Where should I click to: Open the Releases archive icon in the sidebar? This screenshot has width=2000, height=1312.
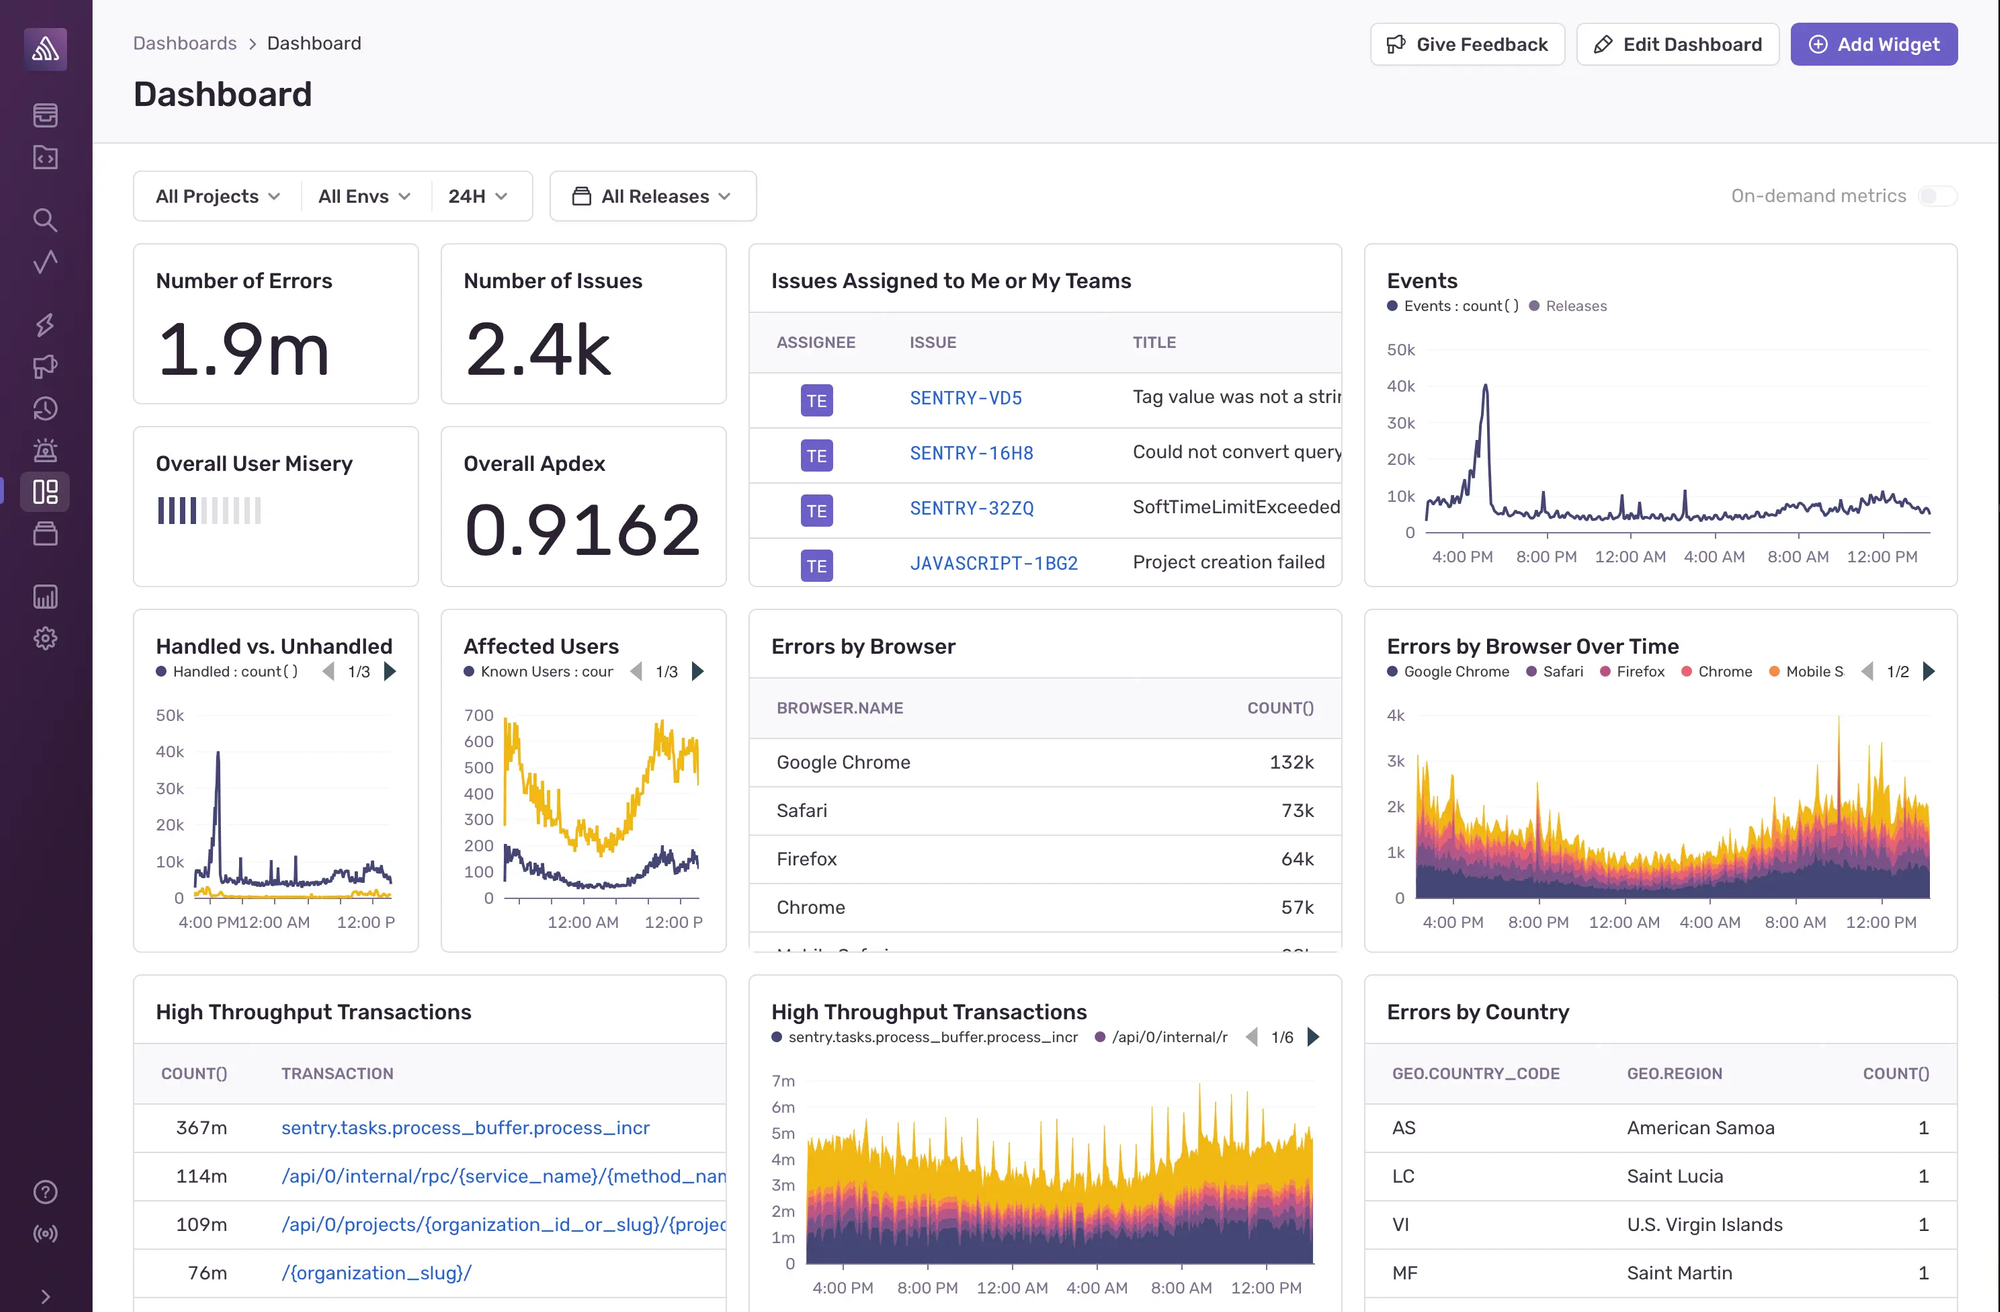click(x=45, y=533)
